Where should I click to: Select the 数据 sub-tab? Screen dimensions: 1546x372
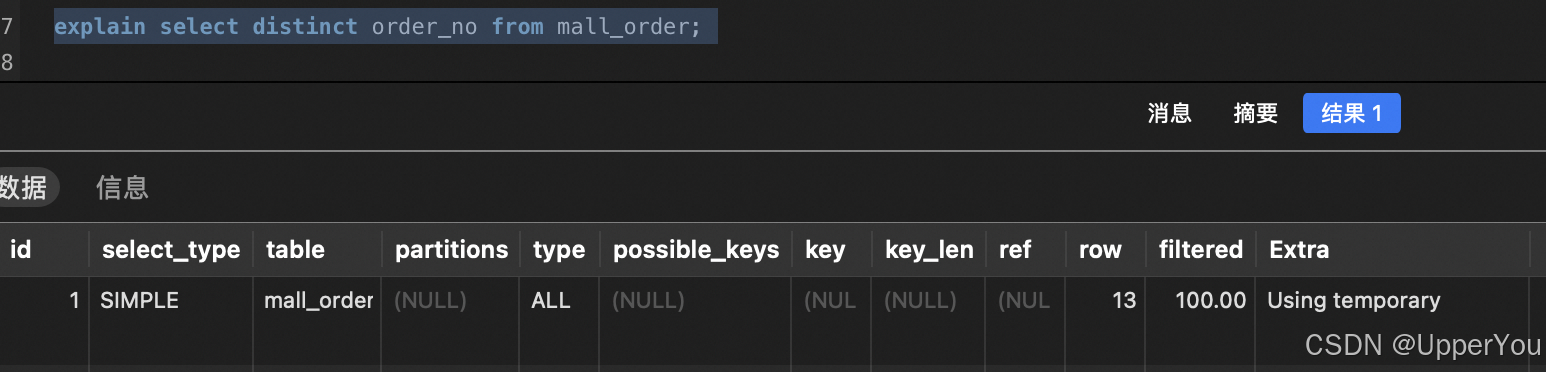tap(25, 187)
